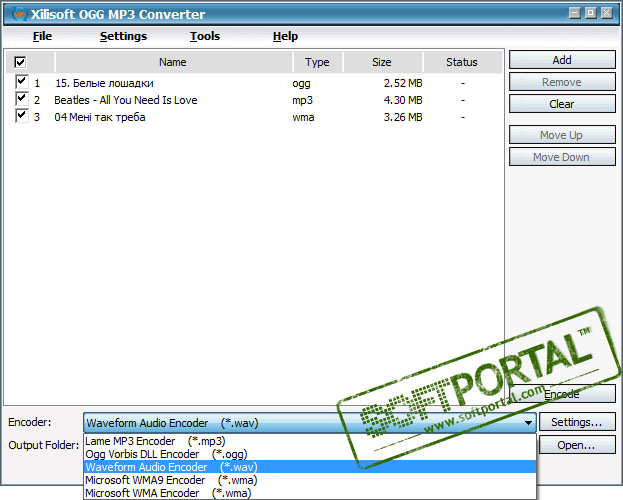The width and height of the screenshot is (623, 500).
Task: Open the Tools menu
Action: (205, 36)
